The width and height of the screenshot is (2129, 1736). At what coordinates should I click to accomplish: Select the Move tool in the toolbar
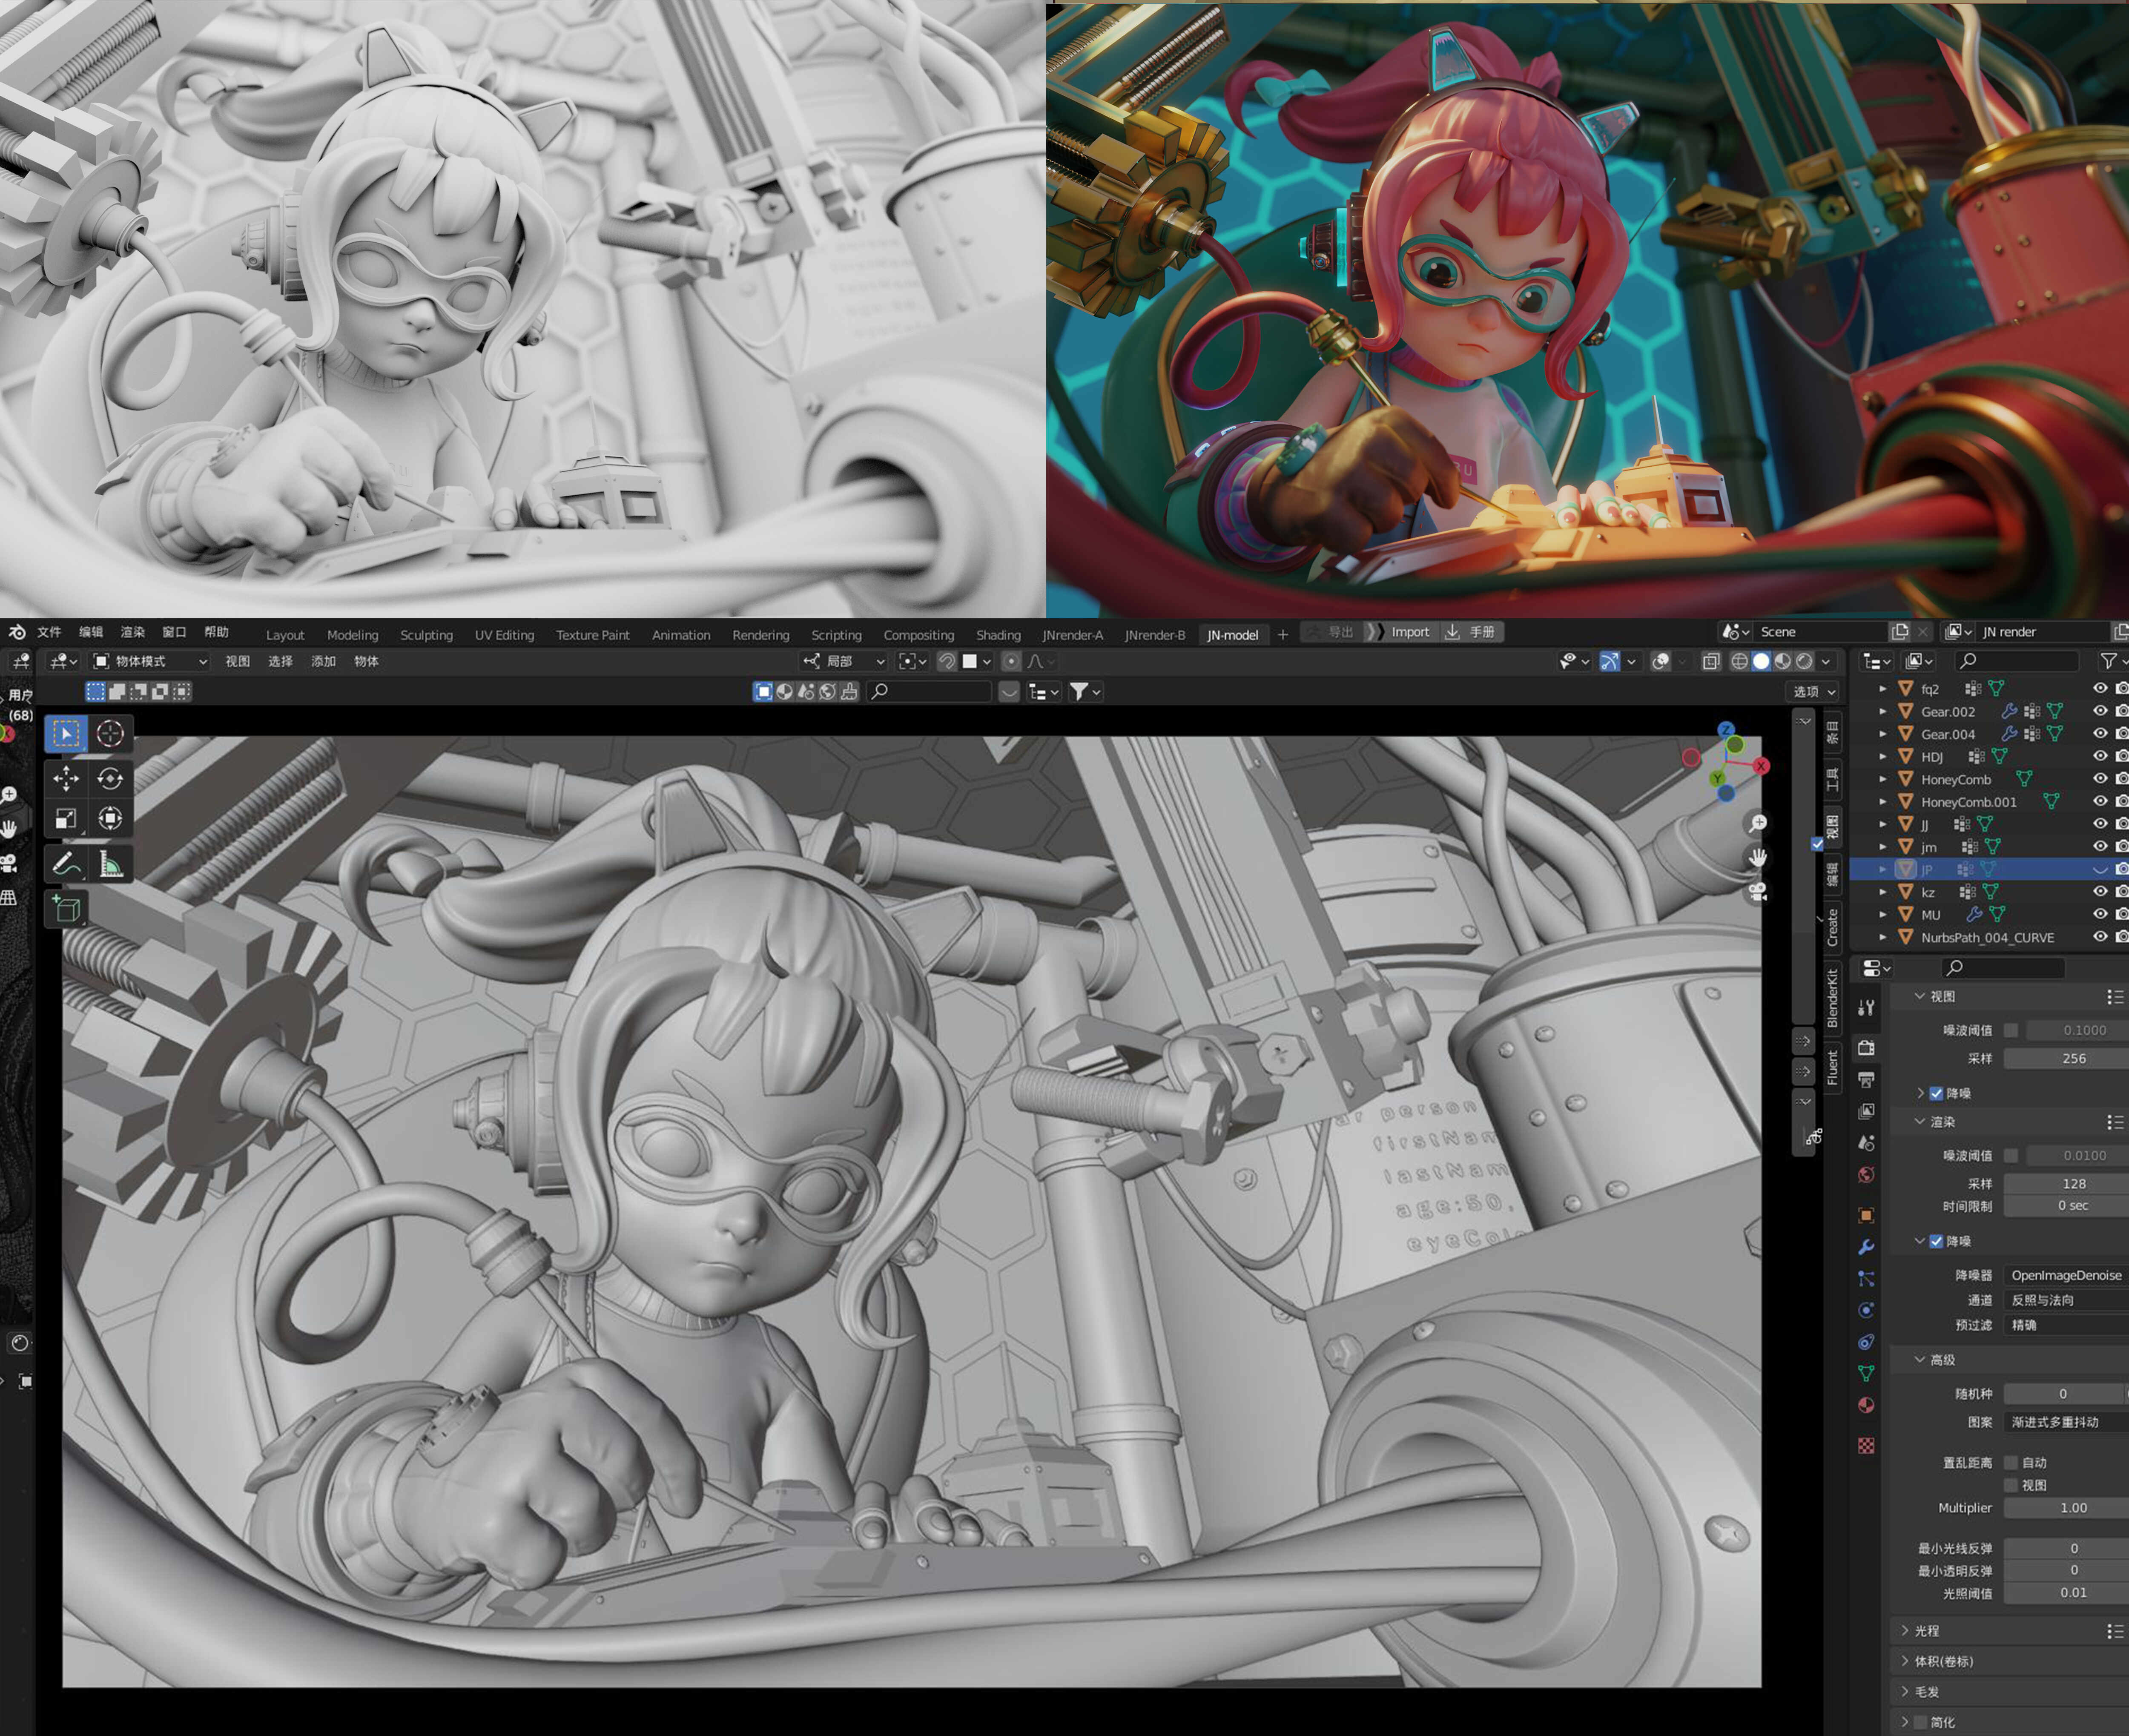[x=66, y=778]
